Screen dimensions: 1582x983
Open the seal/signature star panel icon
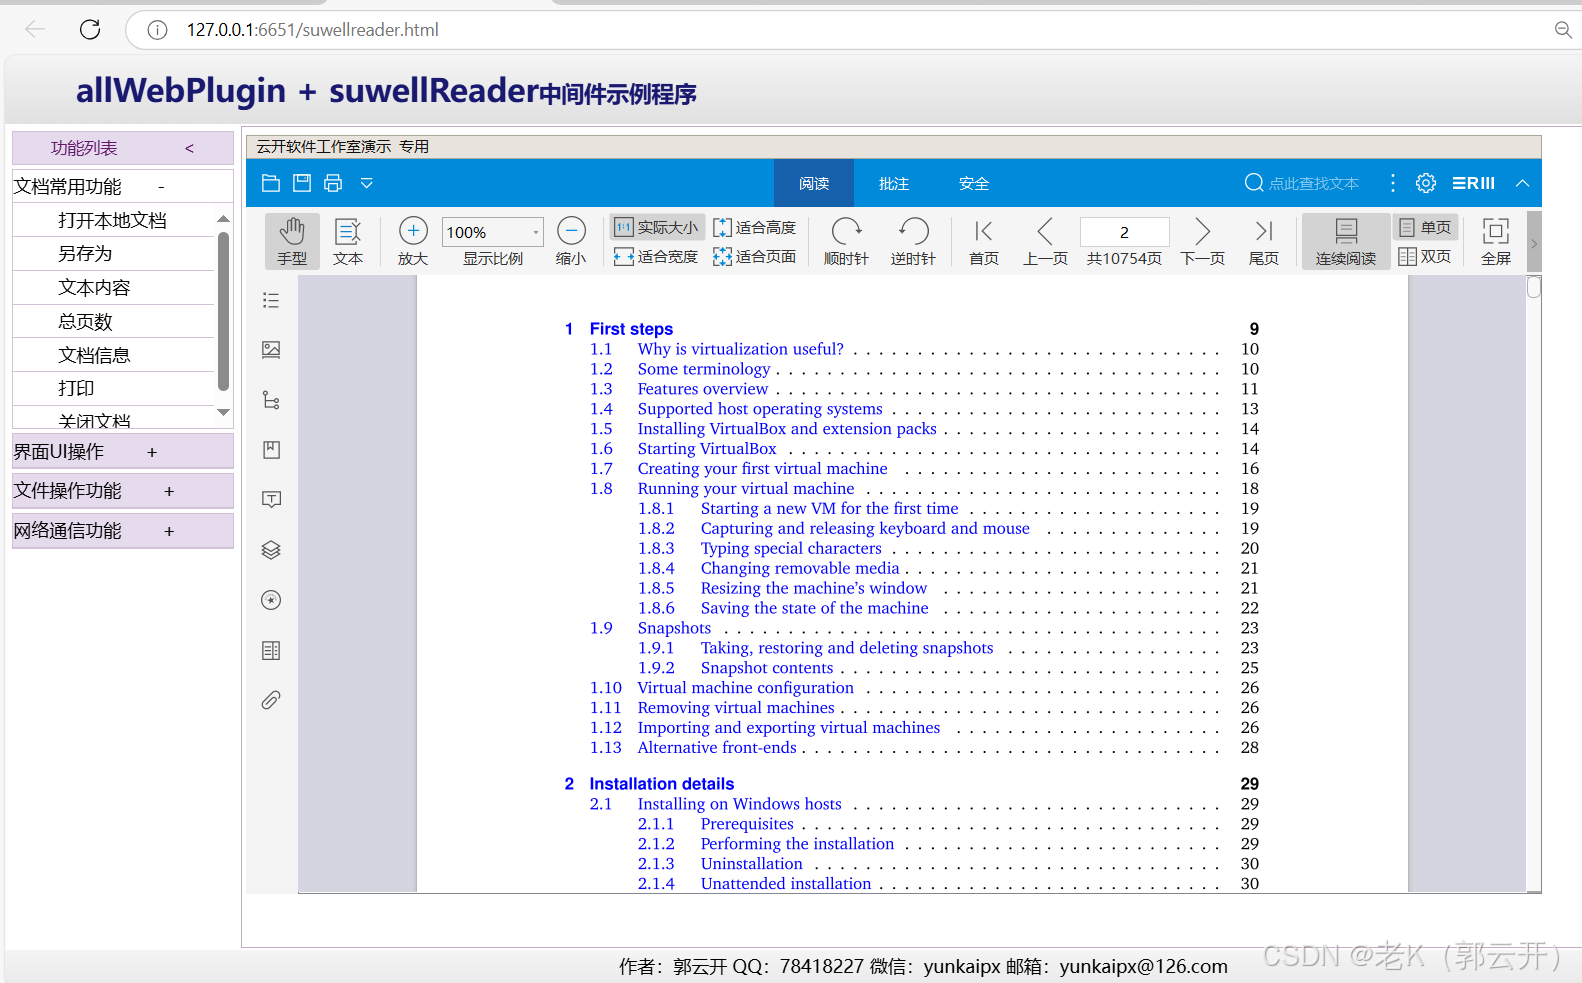click(271, 600)
